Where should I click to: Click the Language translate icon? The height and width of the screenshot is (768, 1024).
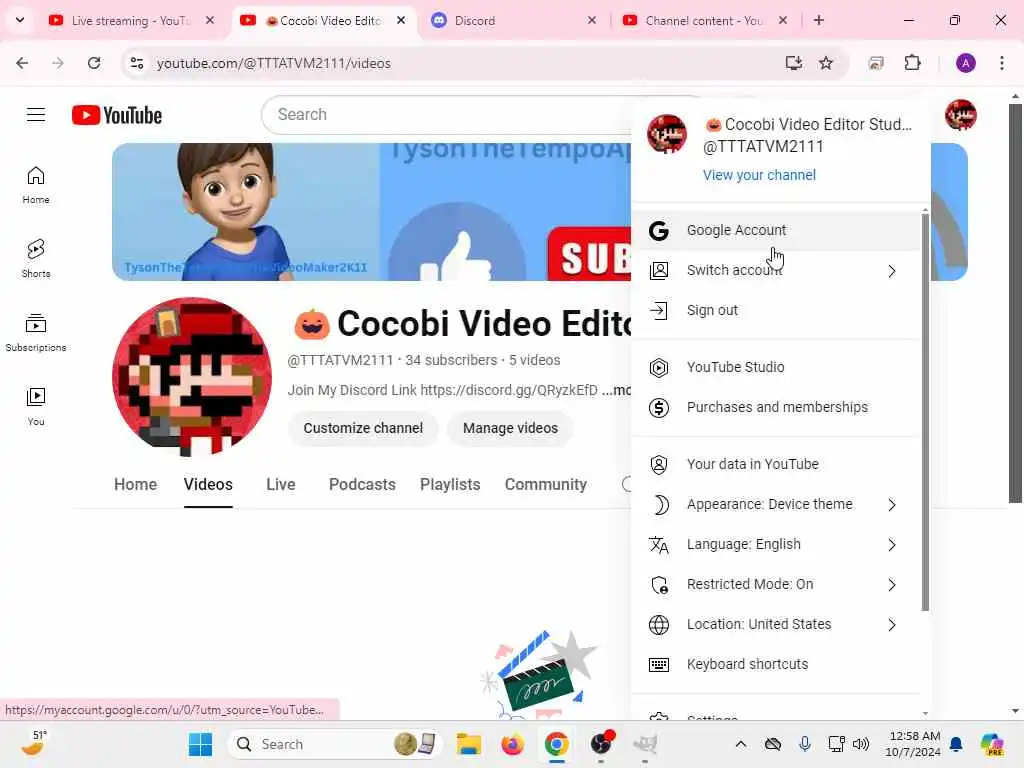coord(659,545)
